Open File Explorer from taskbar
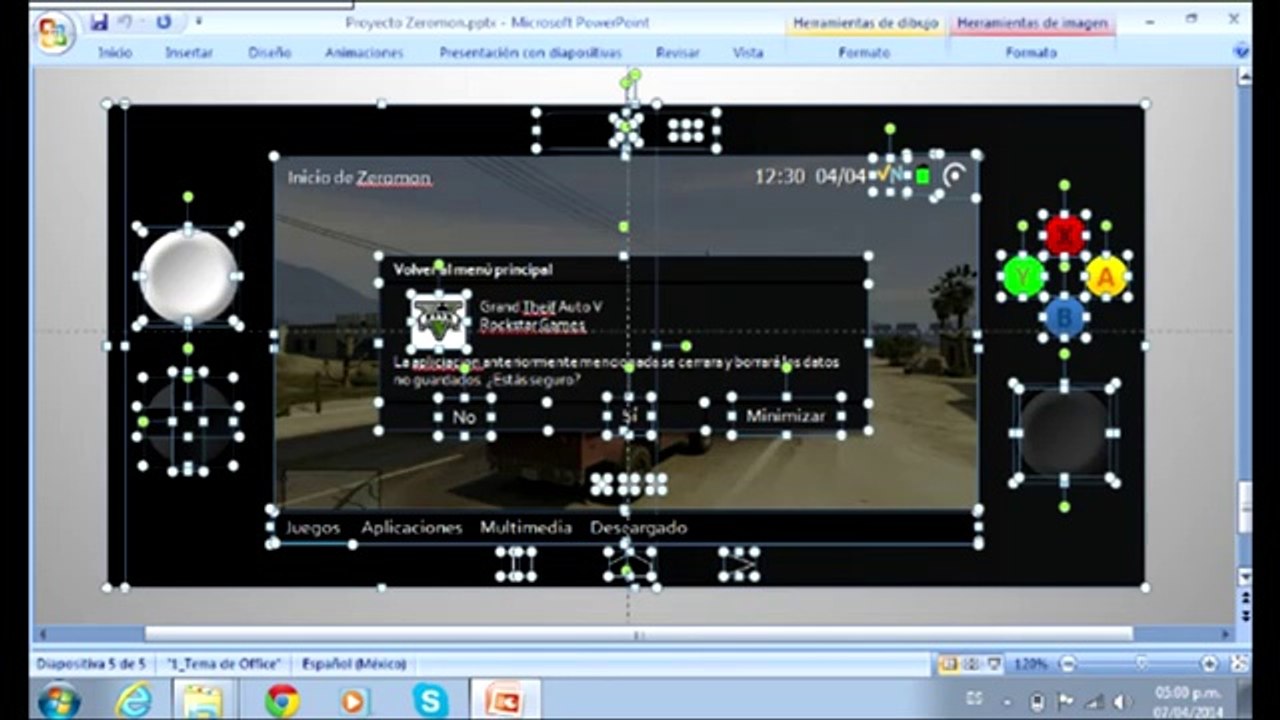The image size is (1280, 720). [203, 701]
